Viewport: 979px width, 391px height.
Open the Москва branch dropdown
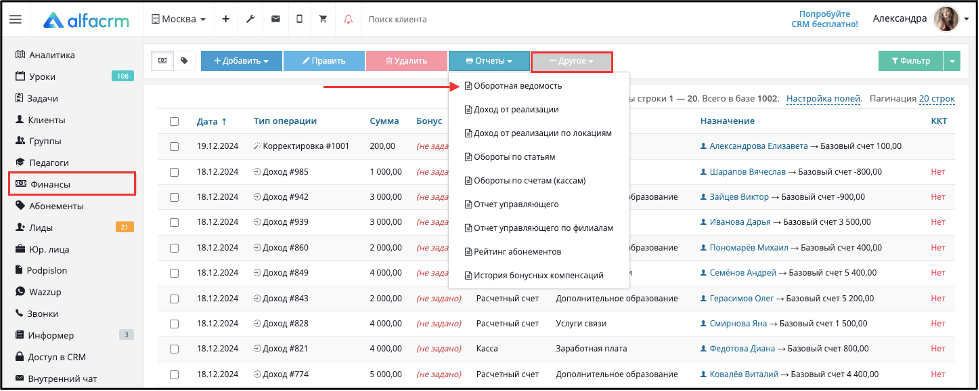(179, 19)
